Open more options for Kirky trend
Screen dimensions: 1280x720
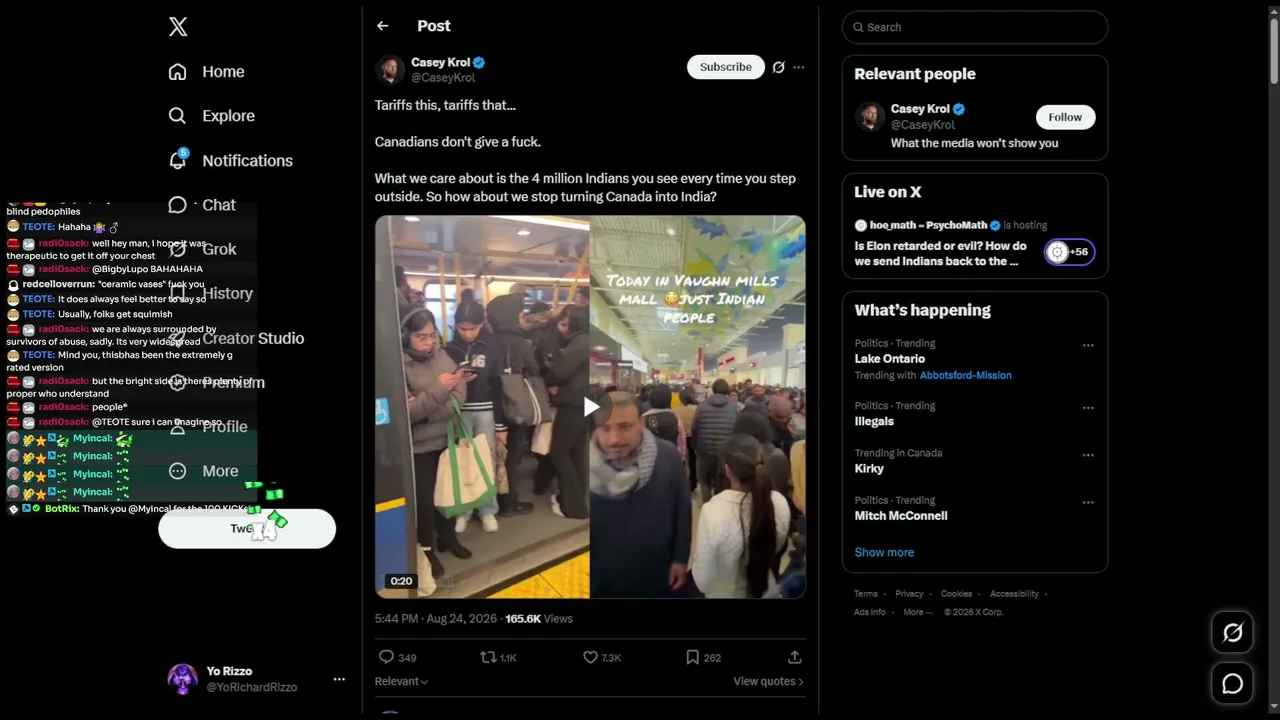point(1088,455)
